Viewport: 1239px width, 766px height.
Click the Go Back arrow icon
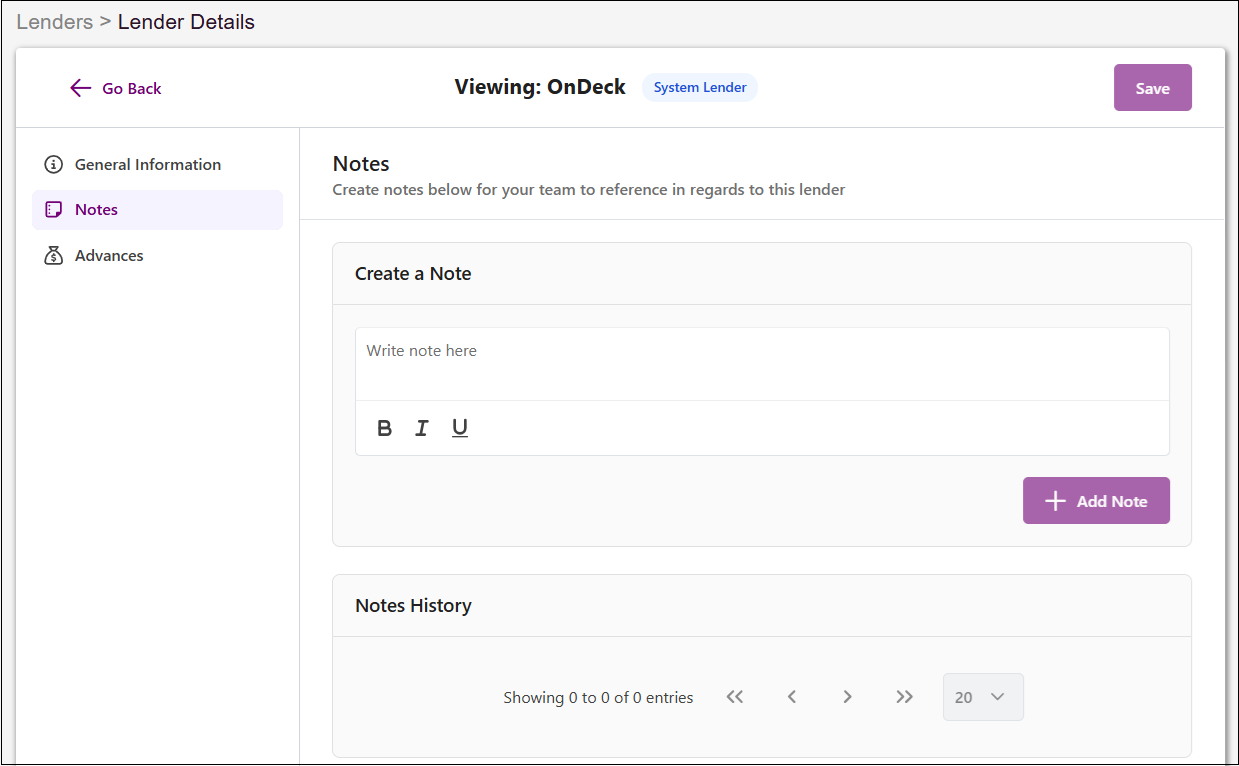[x=81, y=88]
